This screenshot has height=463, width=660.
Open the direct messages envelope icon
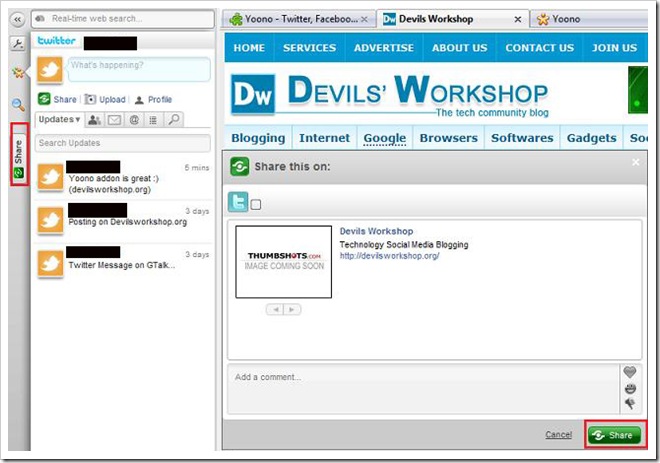114,120
